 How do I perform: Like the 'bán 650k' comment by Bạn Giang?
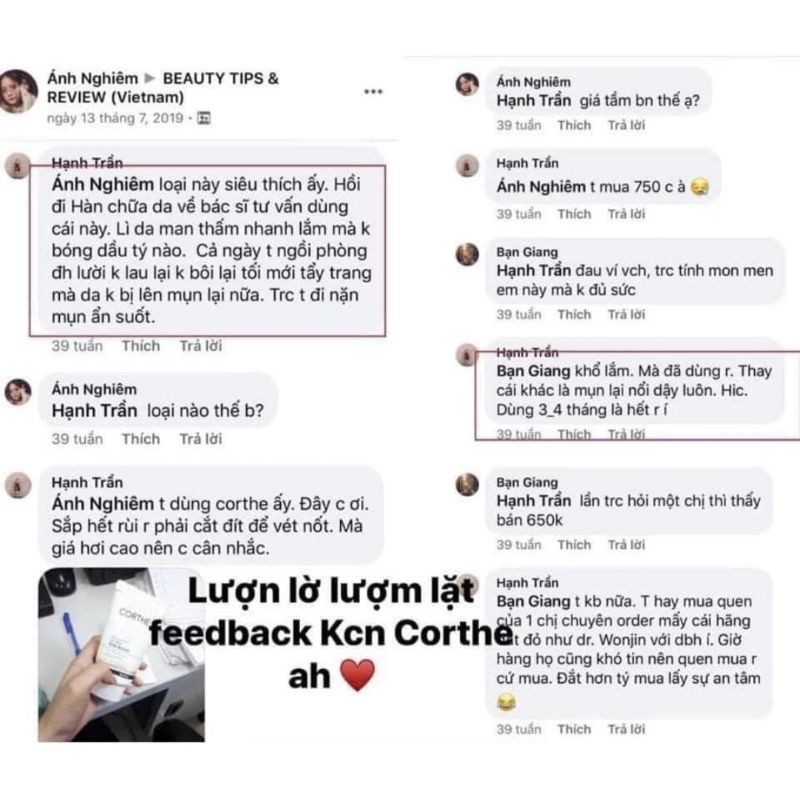tap(574, 544)
